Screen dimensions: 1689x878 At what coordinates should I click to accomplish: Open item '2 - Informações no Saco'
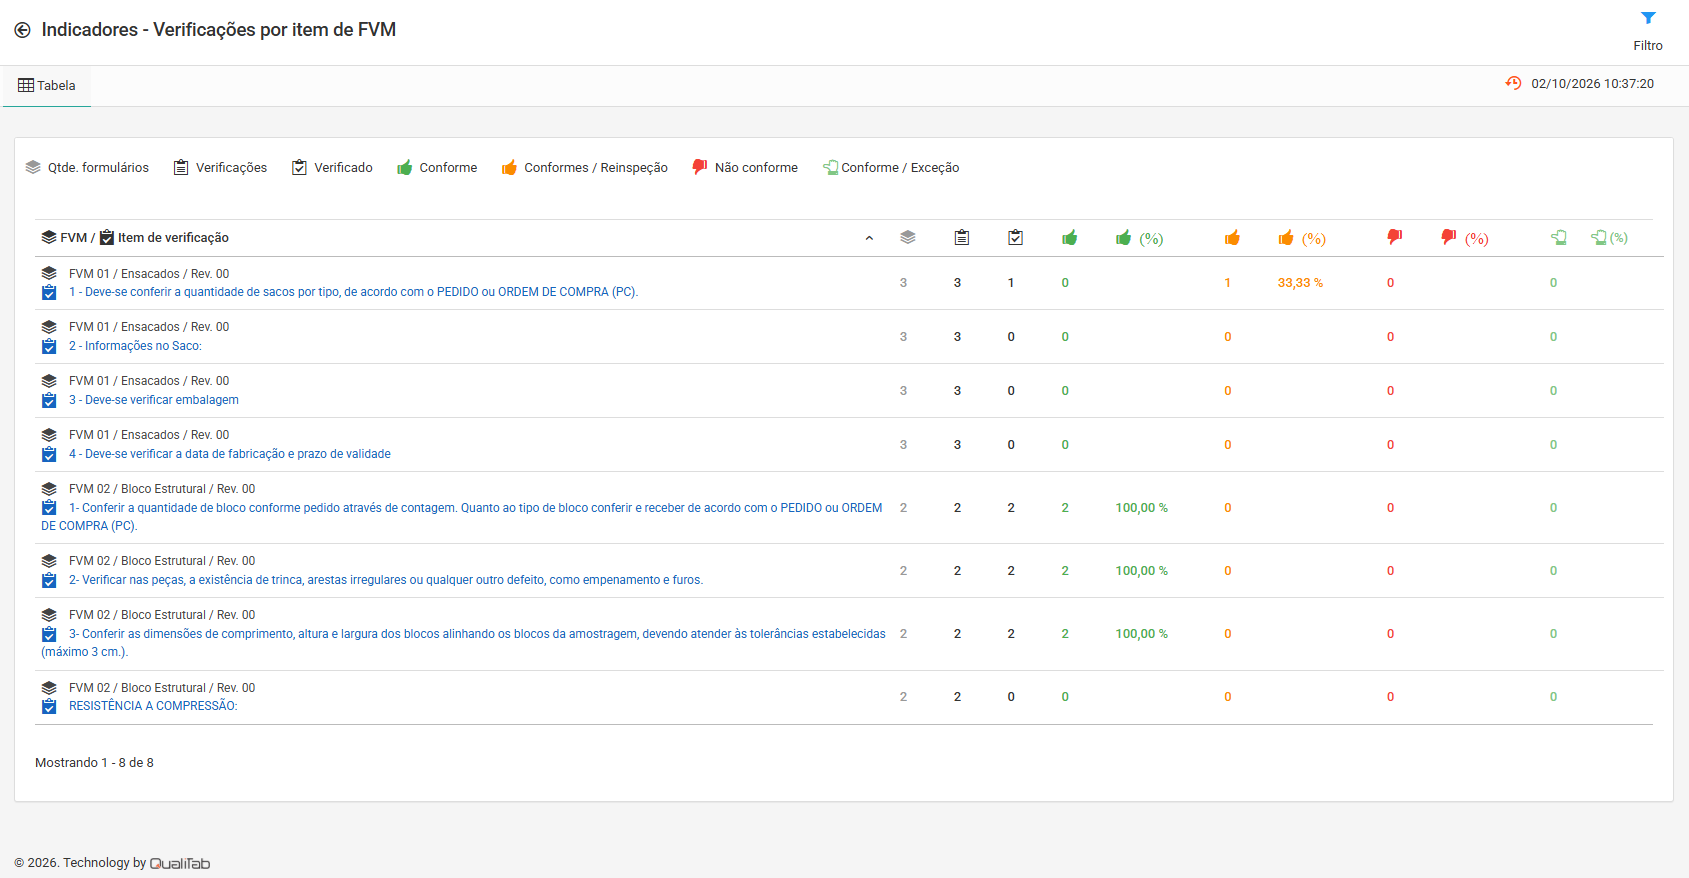(x=135, y=346)
